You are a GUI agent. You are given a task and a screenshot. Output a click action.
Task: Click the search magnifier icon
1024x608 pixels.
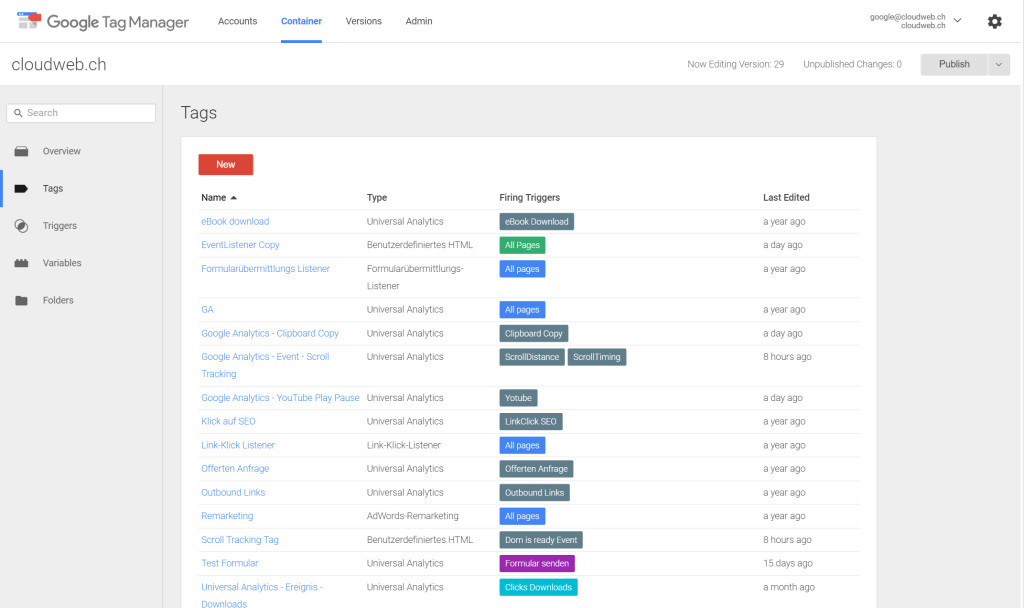18,113
